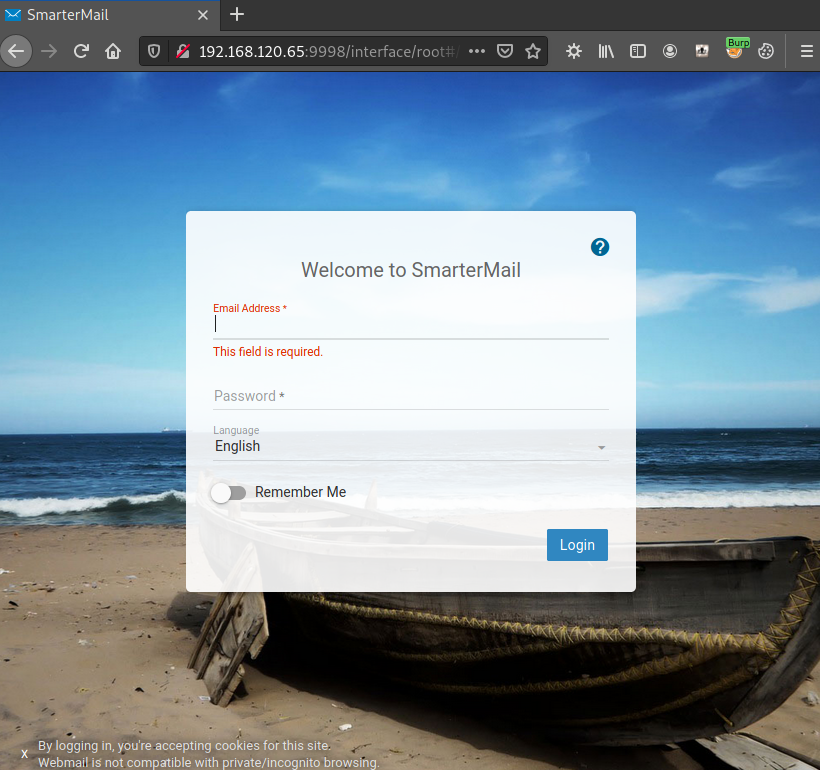Click the browser forward arrow button
Screen dimensions: 820x770
point(49,51)
